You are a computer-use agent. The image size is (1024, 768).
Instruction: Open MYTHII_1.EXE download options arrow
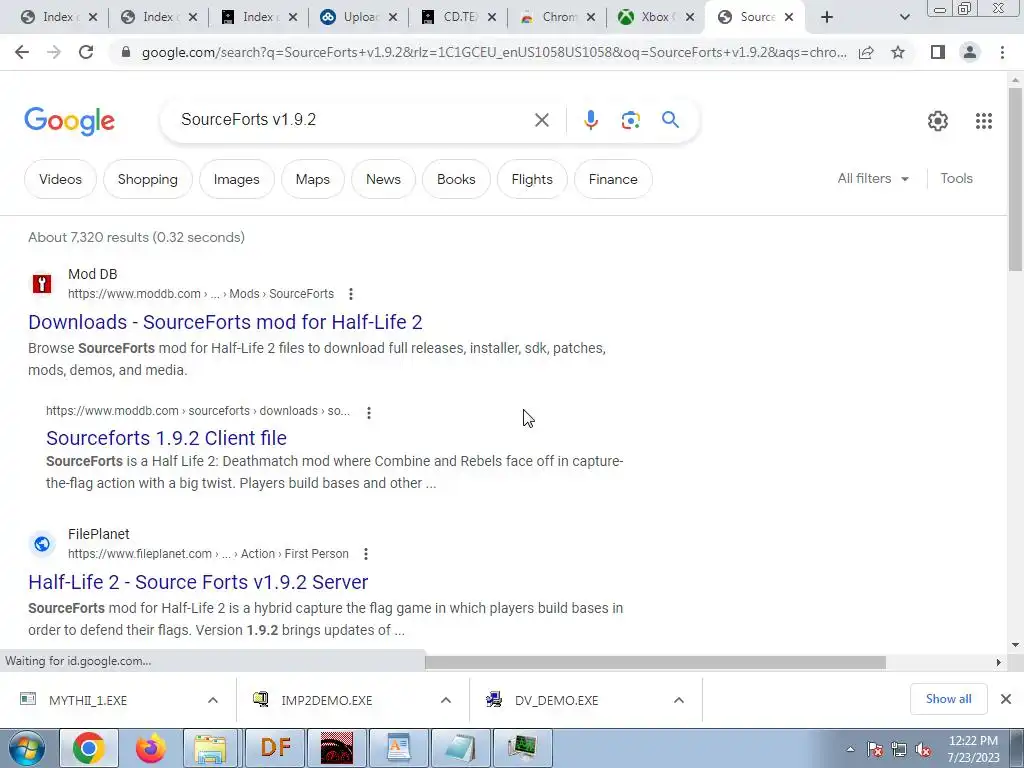(213, 700)
